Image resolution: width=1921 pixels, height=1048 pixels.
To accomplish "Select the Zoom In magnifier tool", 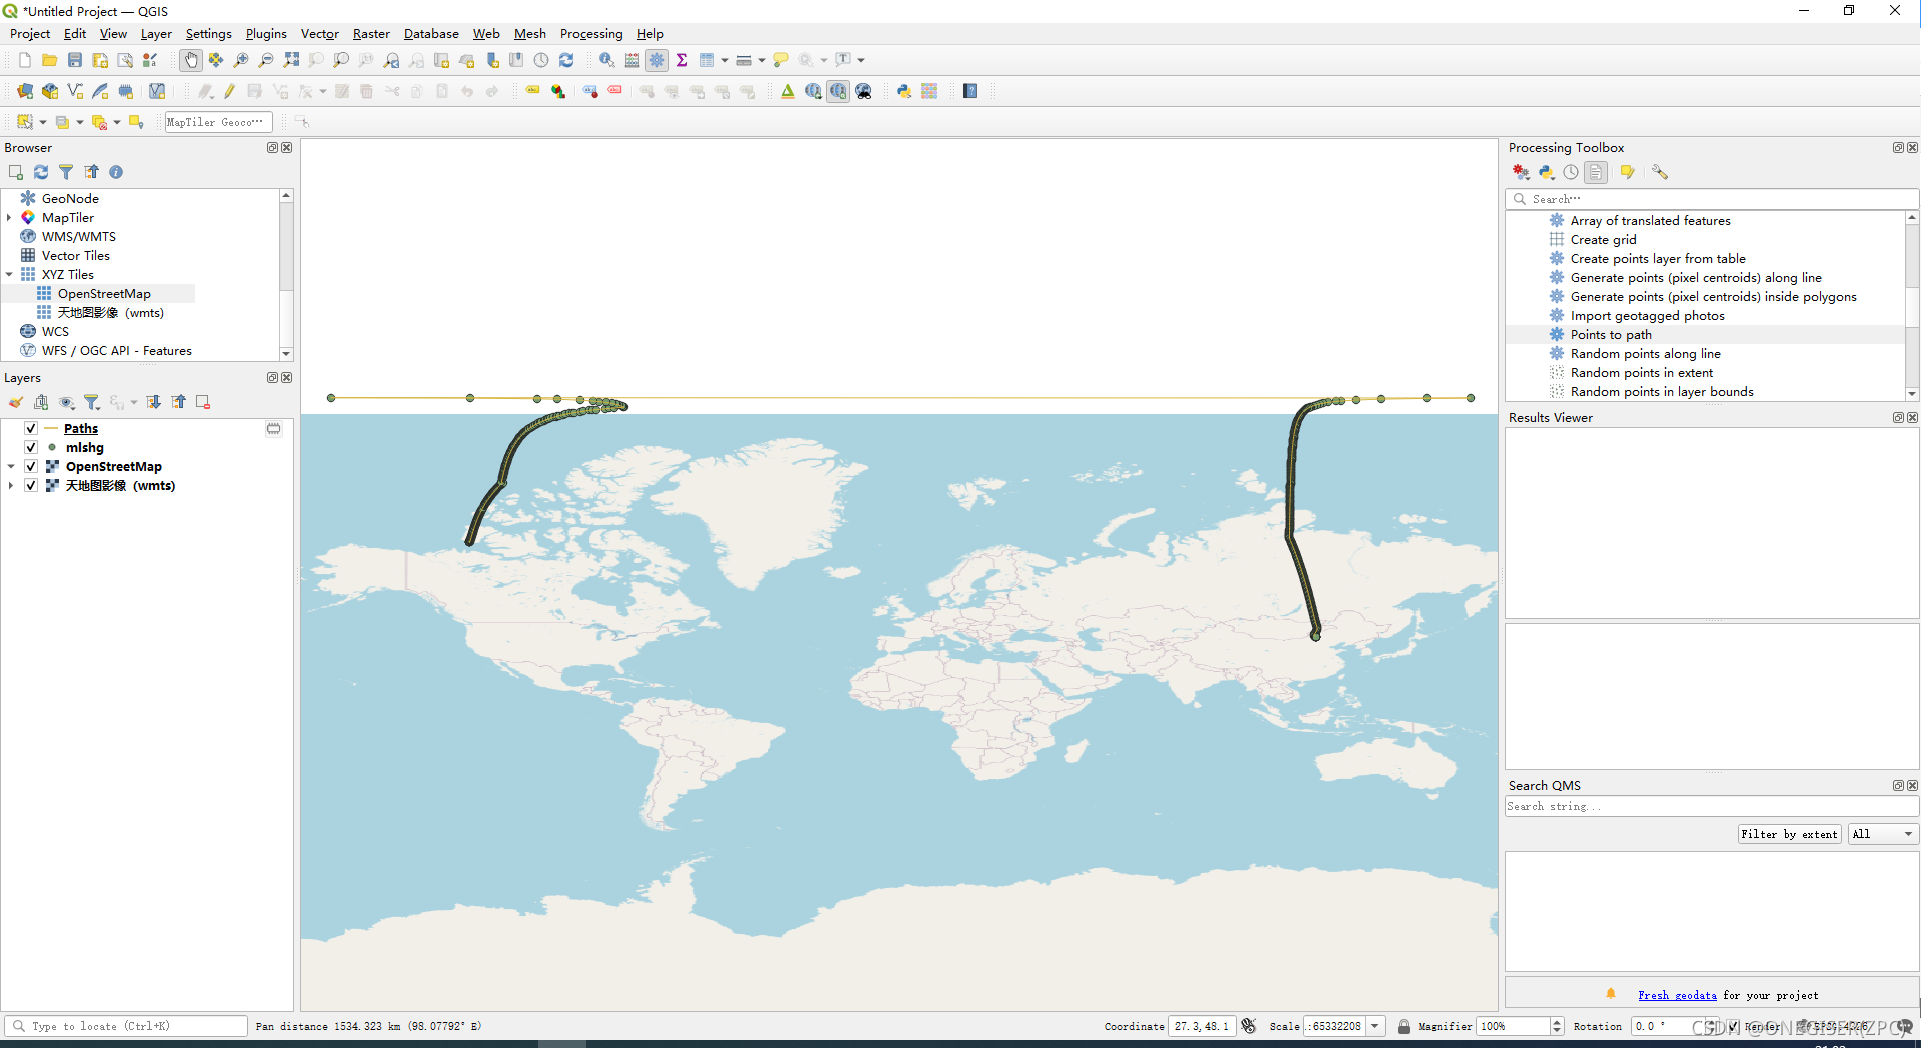I will 241,60.
